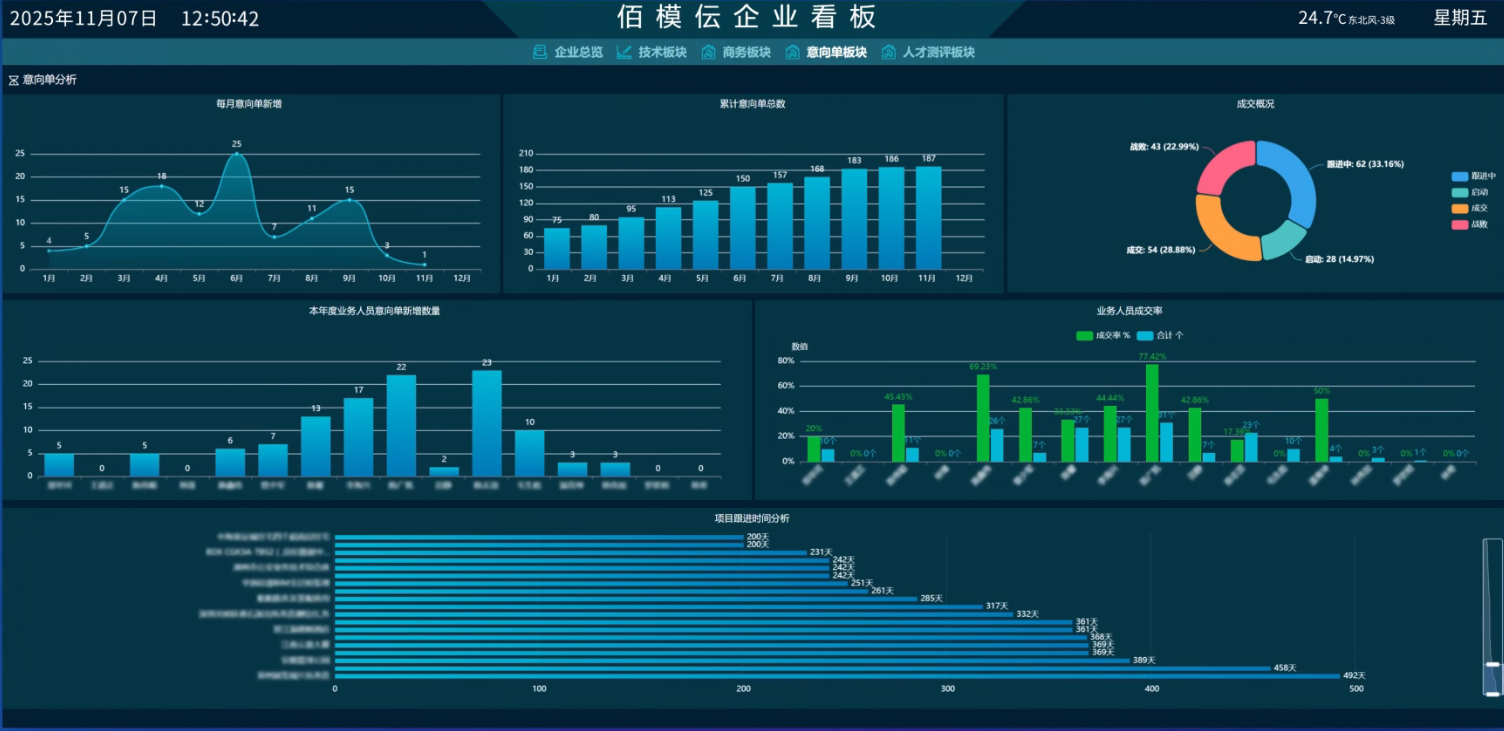Image resolution: width=1504 pixels, height=731 pixels.
Task: Click the 企业总览 document icon
Action: 540,52
